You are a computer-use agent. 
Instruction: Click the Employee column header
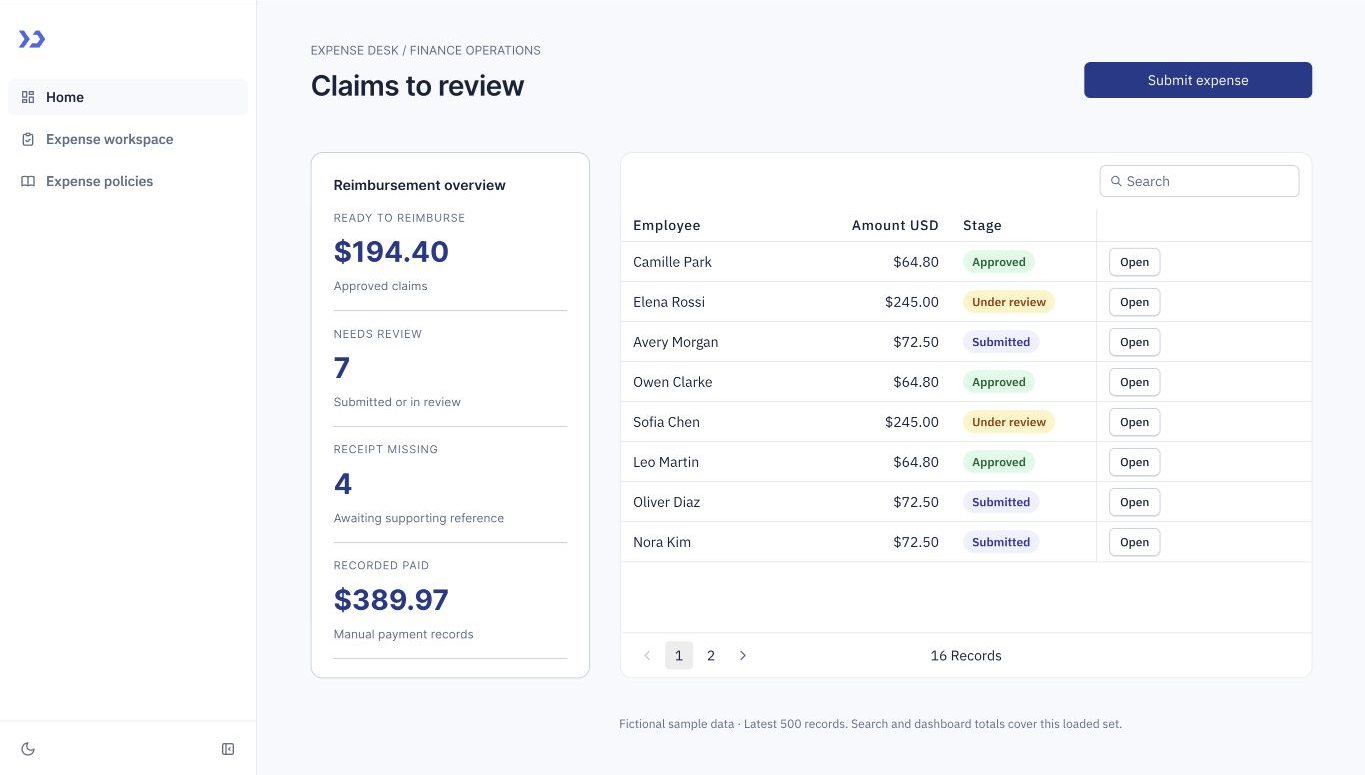click(x=667, y=225)
